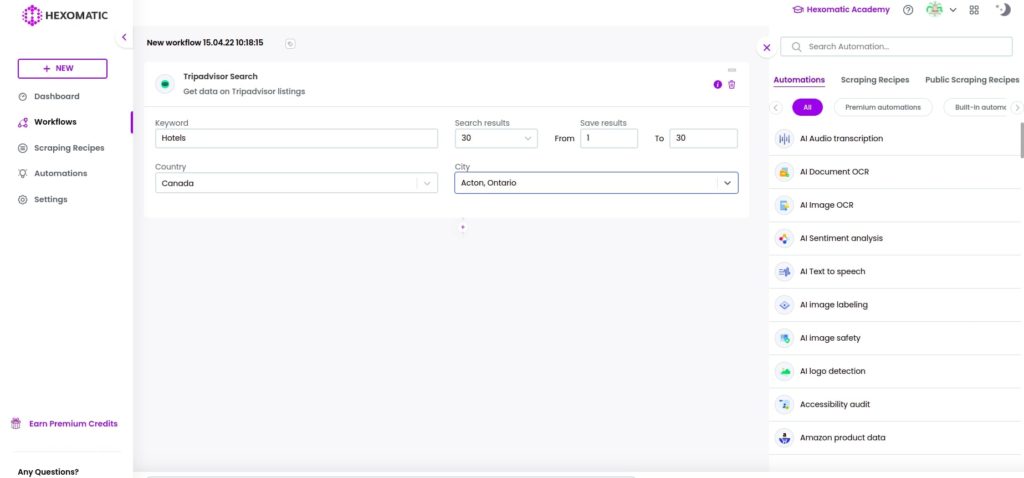
Task: Switch to the Scraping Recipes tab
Action: (874, 80)
